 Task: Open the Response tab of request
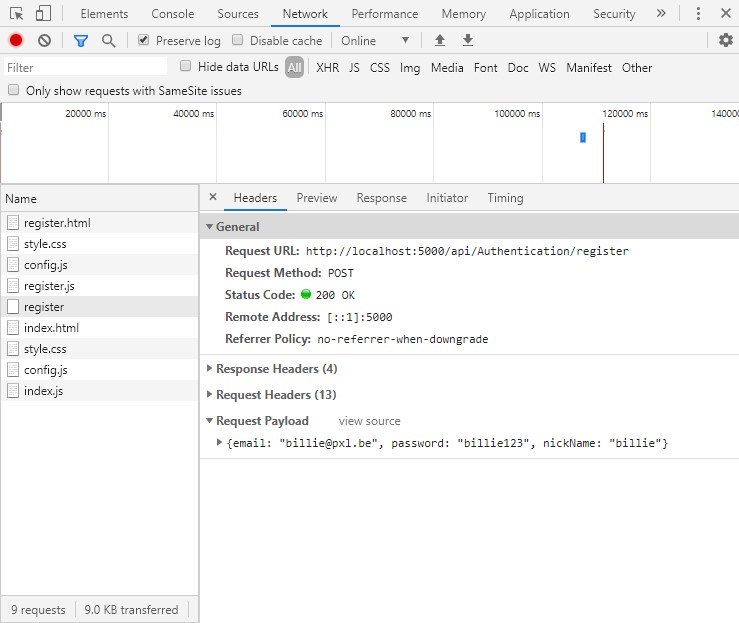(x=381, y=198)
